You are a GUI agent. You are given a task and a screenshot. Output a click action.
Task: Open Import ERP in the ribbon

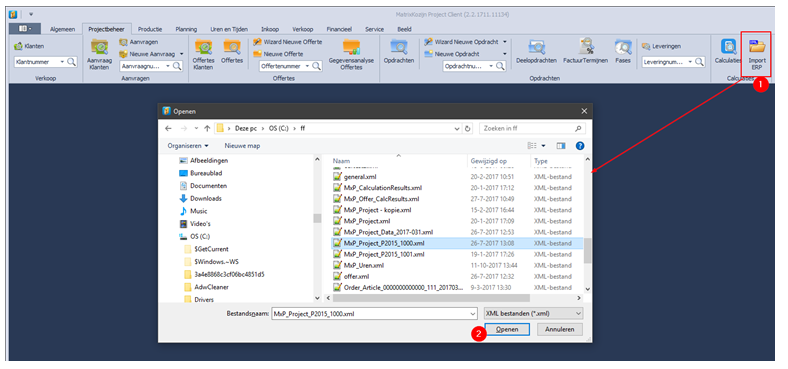tap(757, 54)
